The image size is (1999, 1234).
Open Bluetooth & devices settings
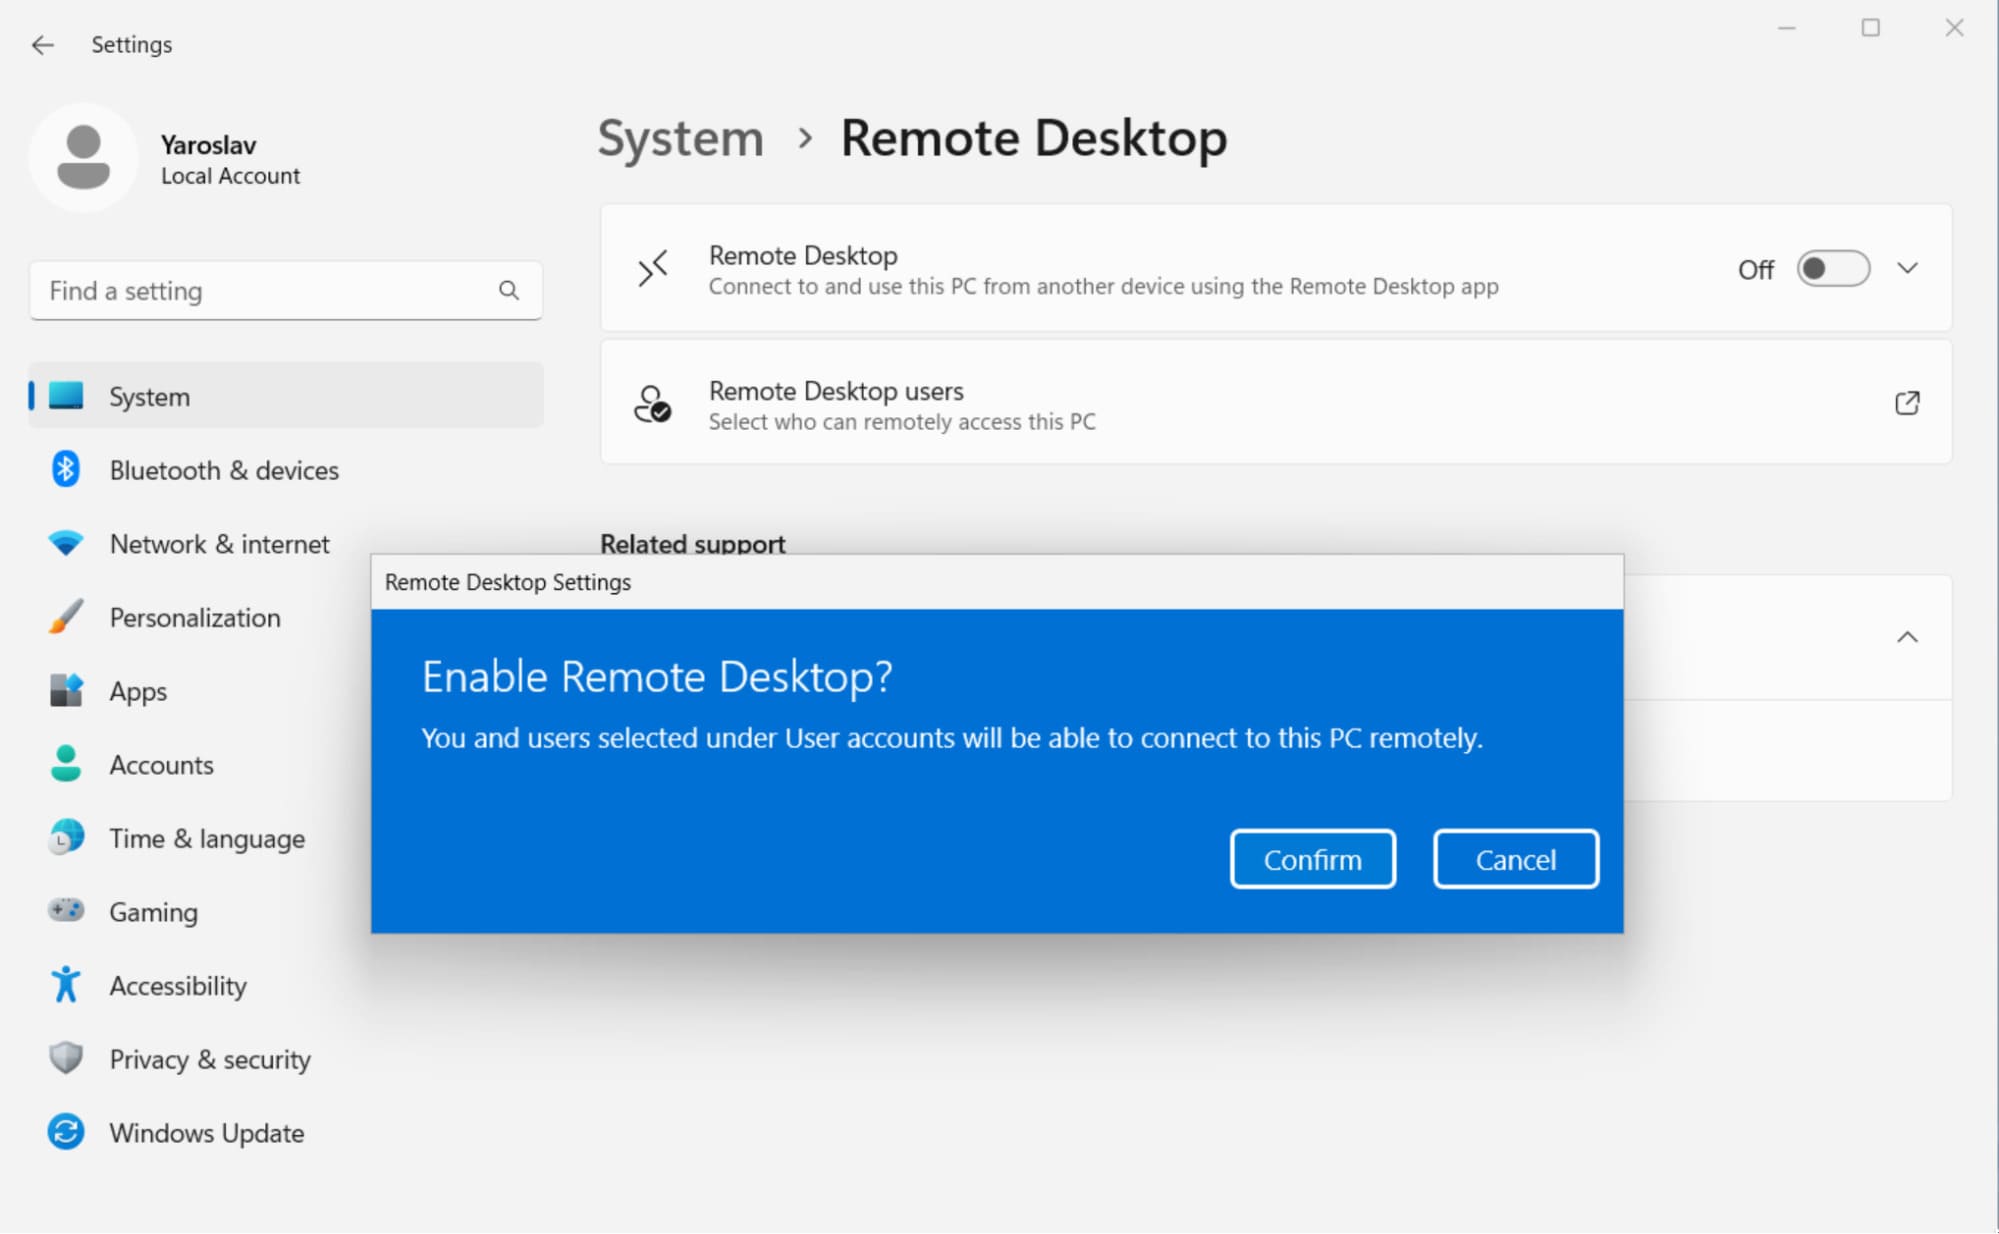coord(286,470)
